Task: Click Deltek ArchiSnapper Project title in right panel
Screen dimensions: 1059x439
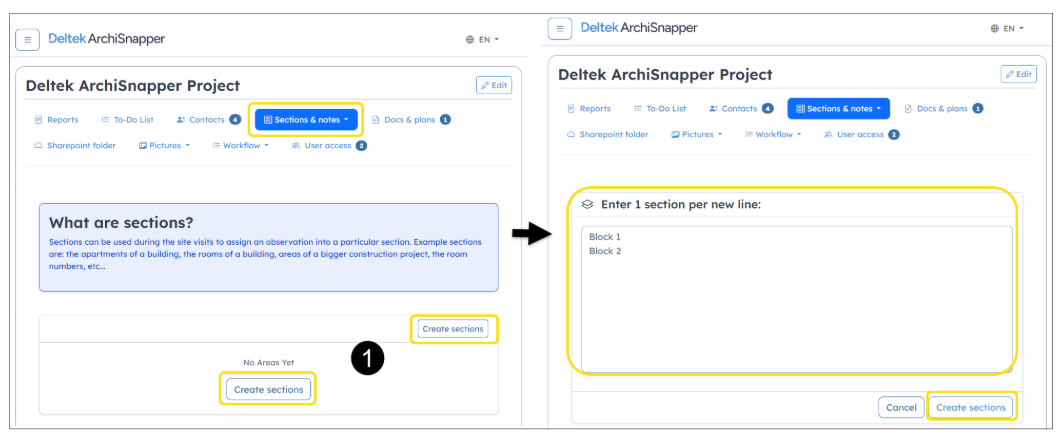Action: click(665, 74)
